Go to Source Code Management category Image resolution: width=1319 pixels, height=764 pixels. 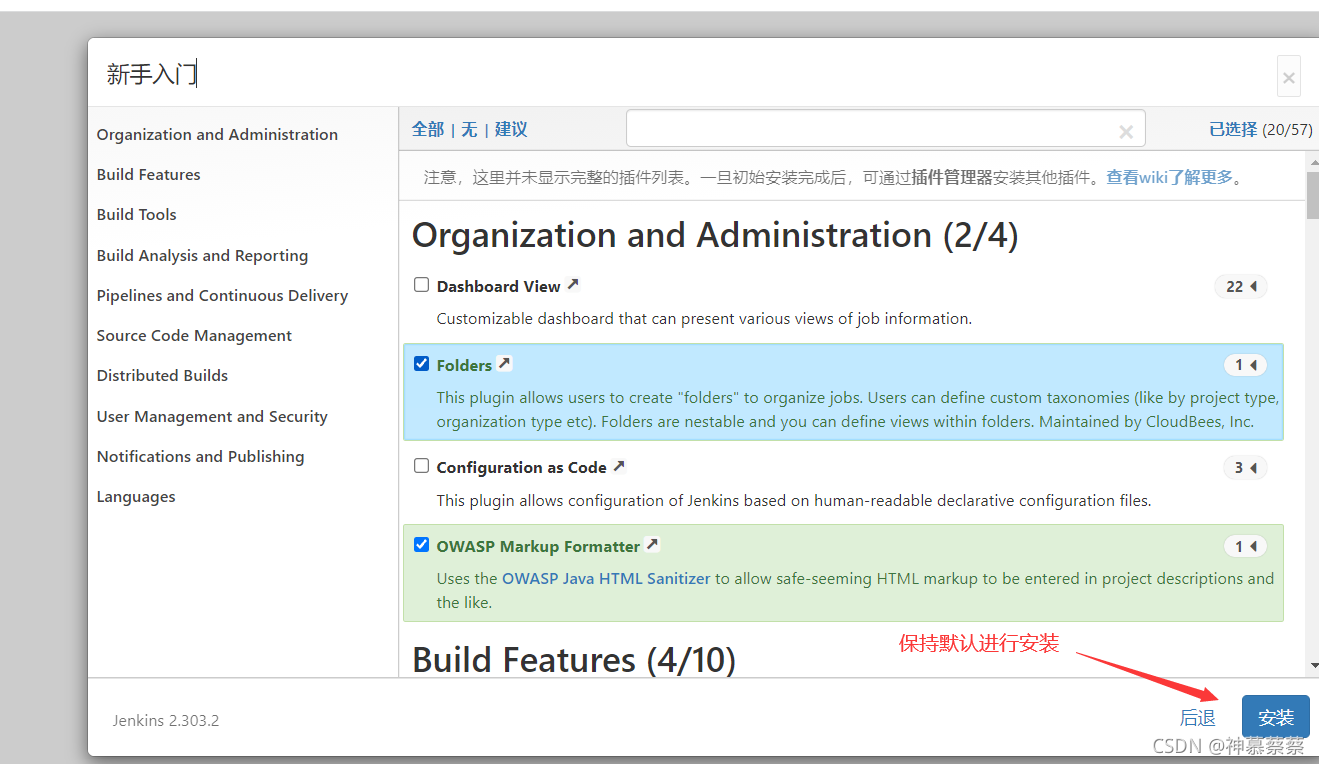coord(195,335)
